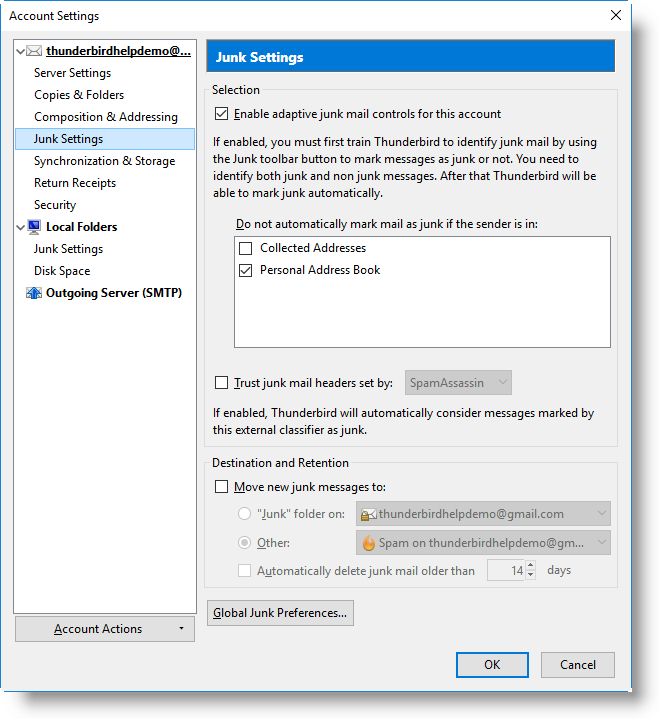Viewport: 659px width, 719px height.
Task: Select the Other radio button
Action: pos(244,542)
